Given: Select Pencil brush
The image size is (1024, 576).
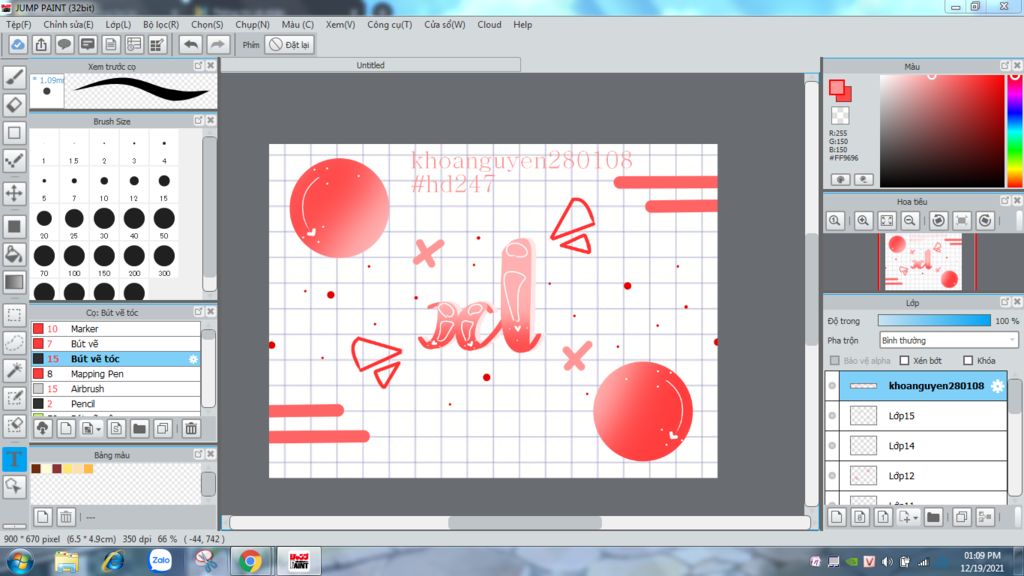Looking at the screenshot, I should (116, 404).
